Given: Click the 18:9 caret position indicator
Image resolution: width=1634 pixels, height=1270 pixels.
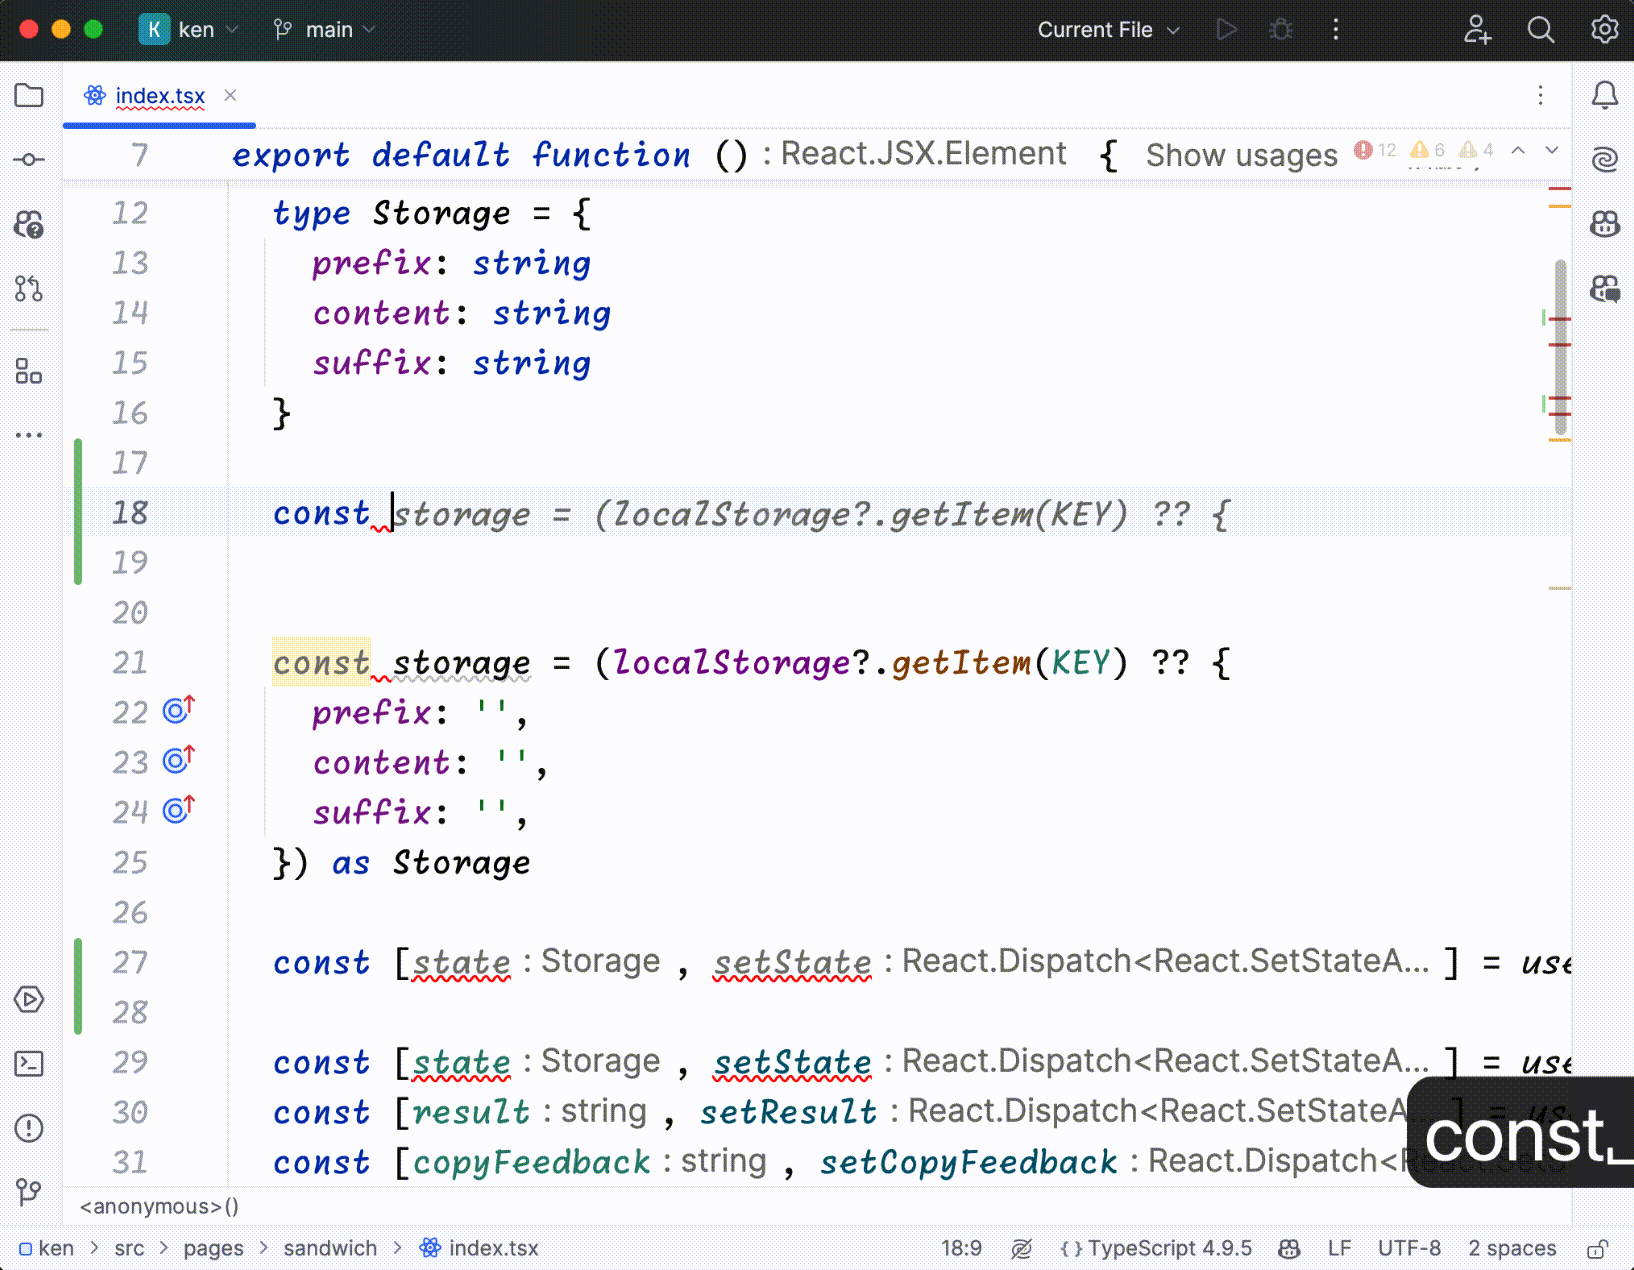Looking at the screenshot, I should 961,1248.
